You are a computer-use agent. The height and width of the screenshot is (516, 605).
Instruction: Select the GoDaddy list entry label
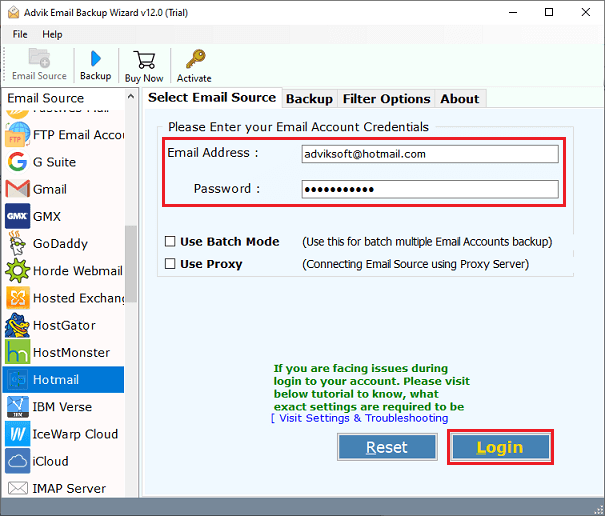click(x=60, y=244)
